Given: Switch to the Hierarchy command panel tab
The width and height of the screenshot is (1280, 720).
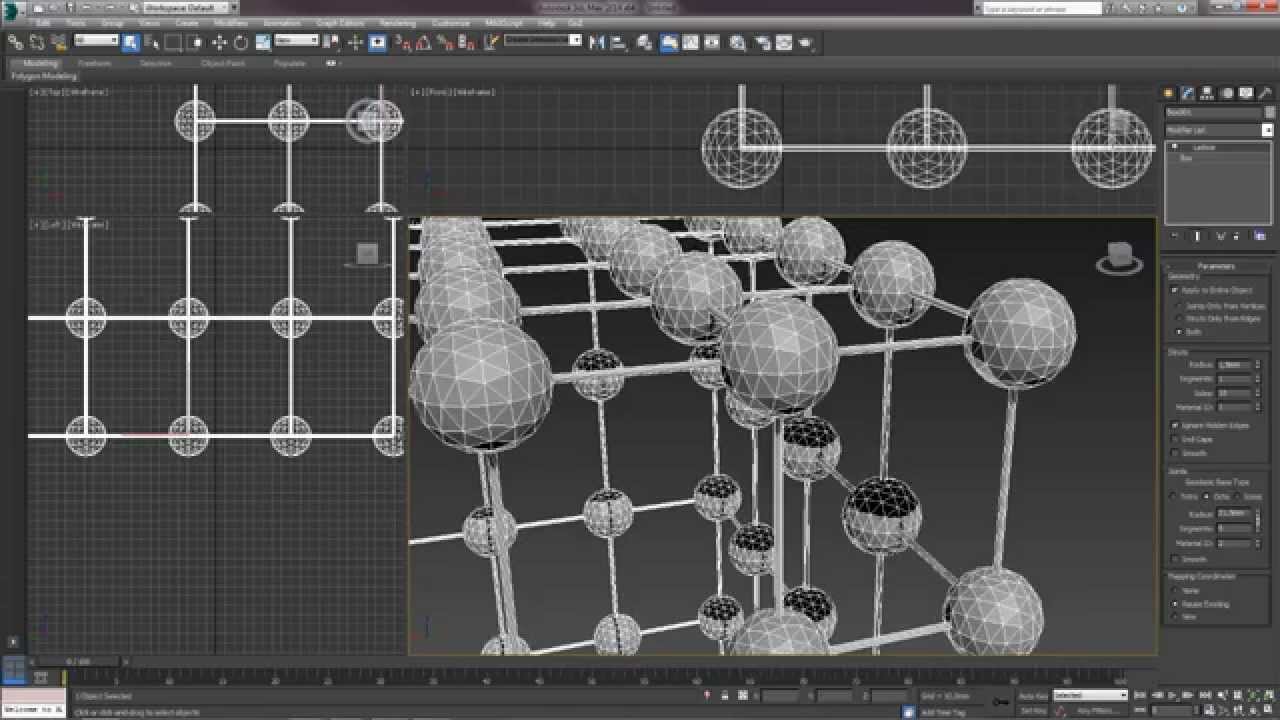Looking at the screenshot, I should [x=1207, y=93].
